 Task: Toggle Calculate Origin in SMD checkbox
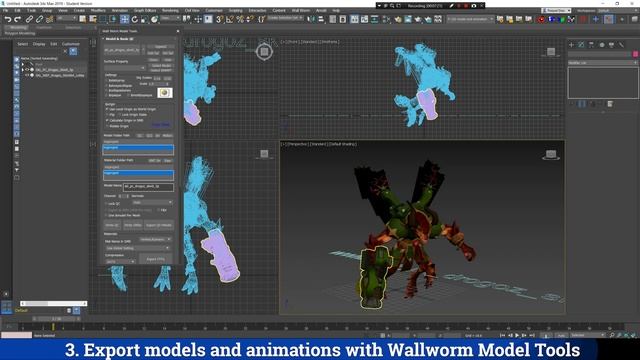(107, 120)
